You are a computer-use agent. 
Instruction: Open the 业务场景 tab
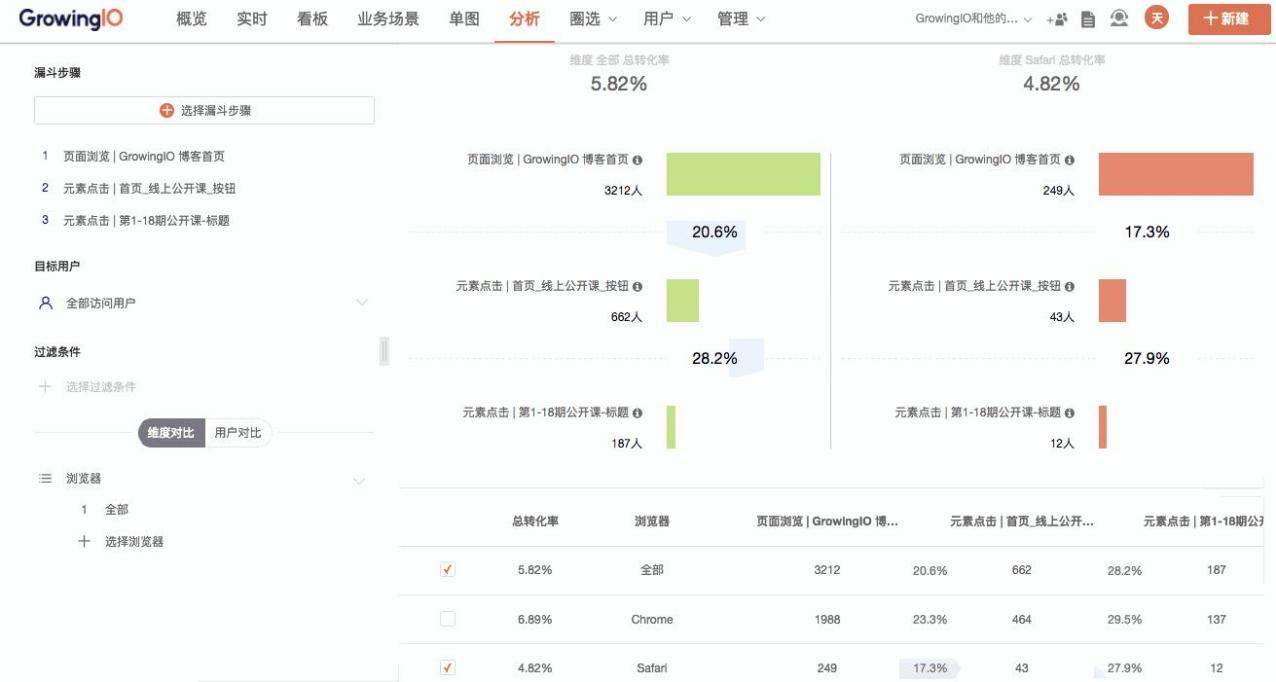click(x=388, y=19)
